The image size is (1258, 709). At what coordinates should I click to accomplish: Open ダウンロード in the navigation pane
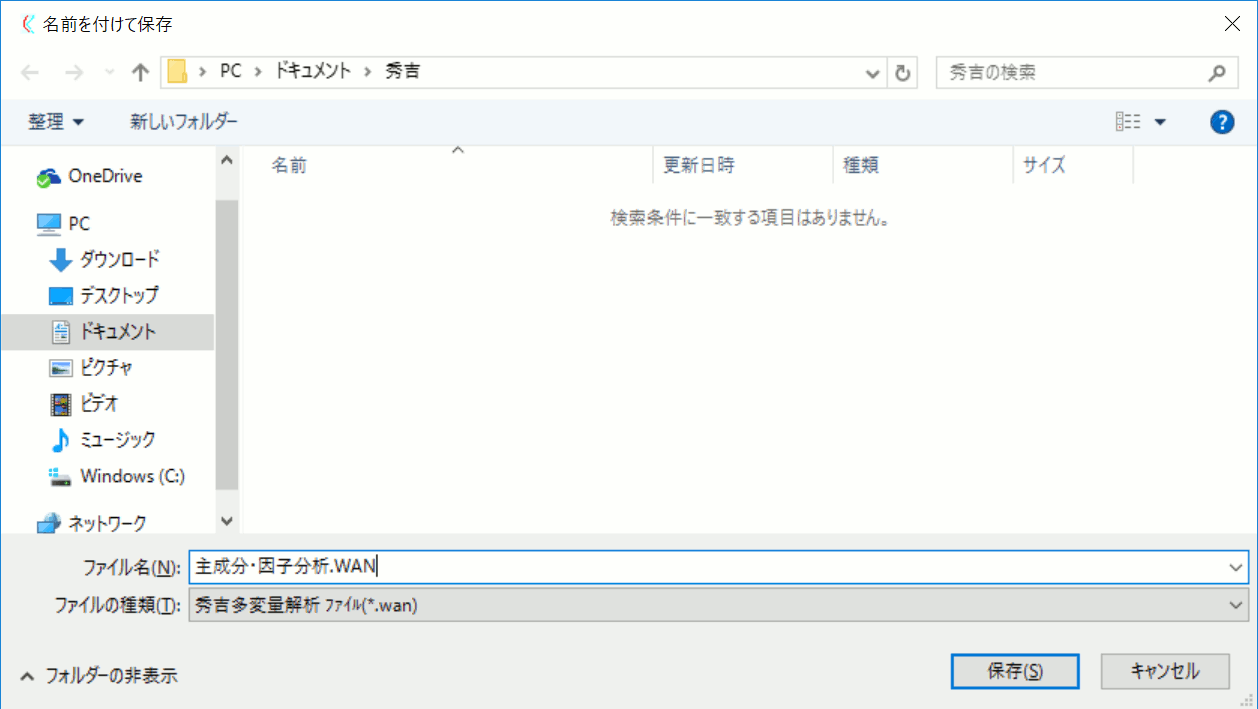(119, 260)
